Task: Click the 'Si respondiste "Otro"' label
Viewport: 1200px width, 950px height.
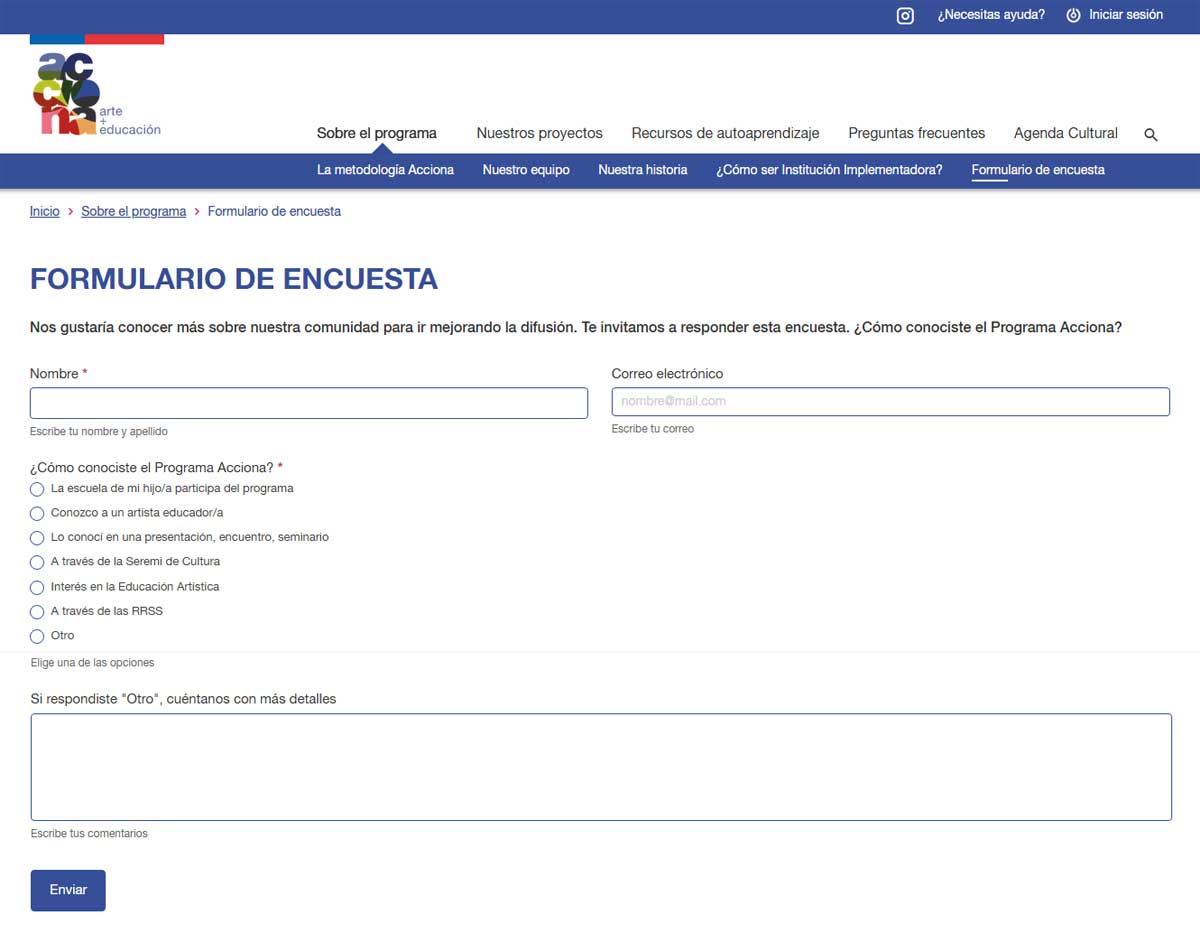Action: tap(184, 699)
